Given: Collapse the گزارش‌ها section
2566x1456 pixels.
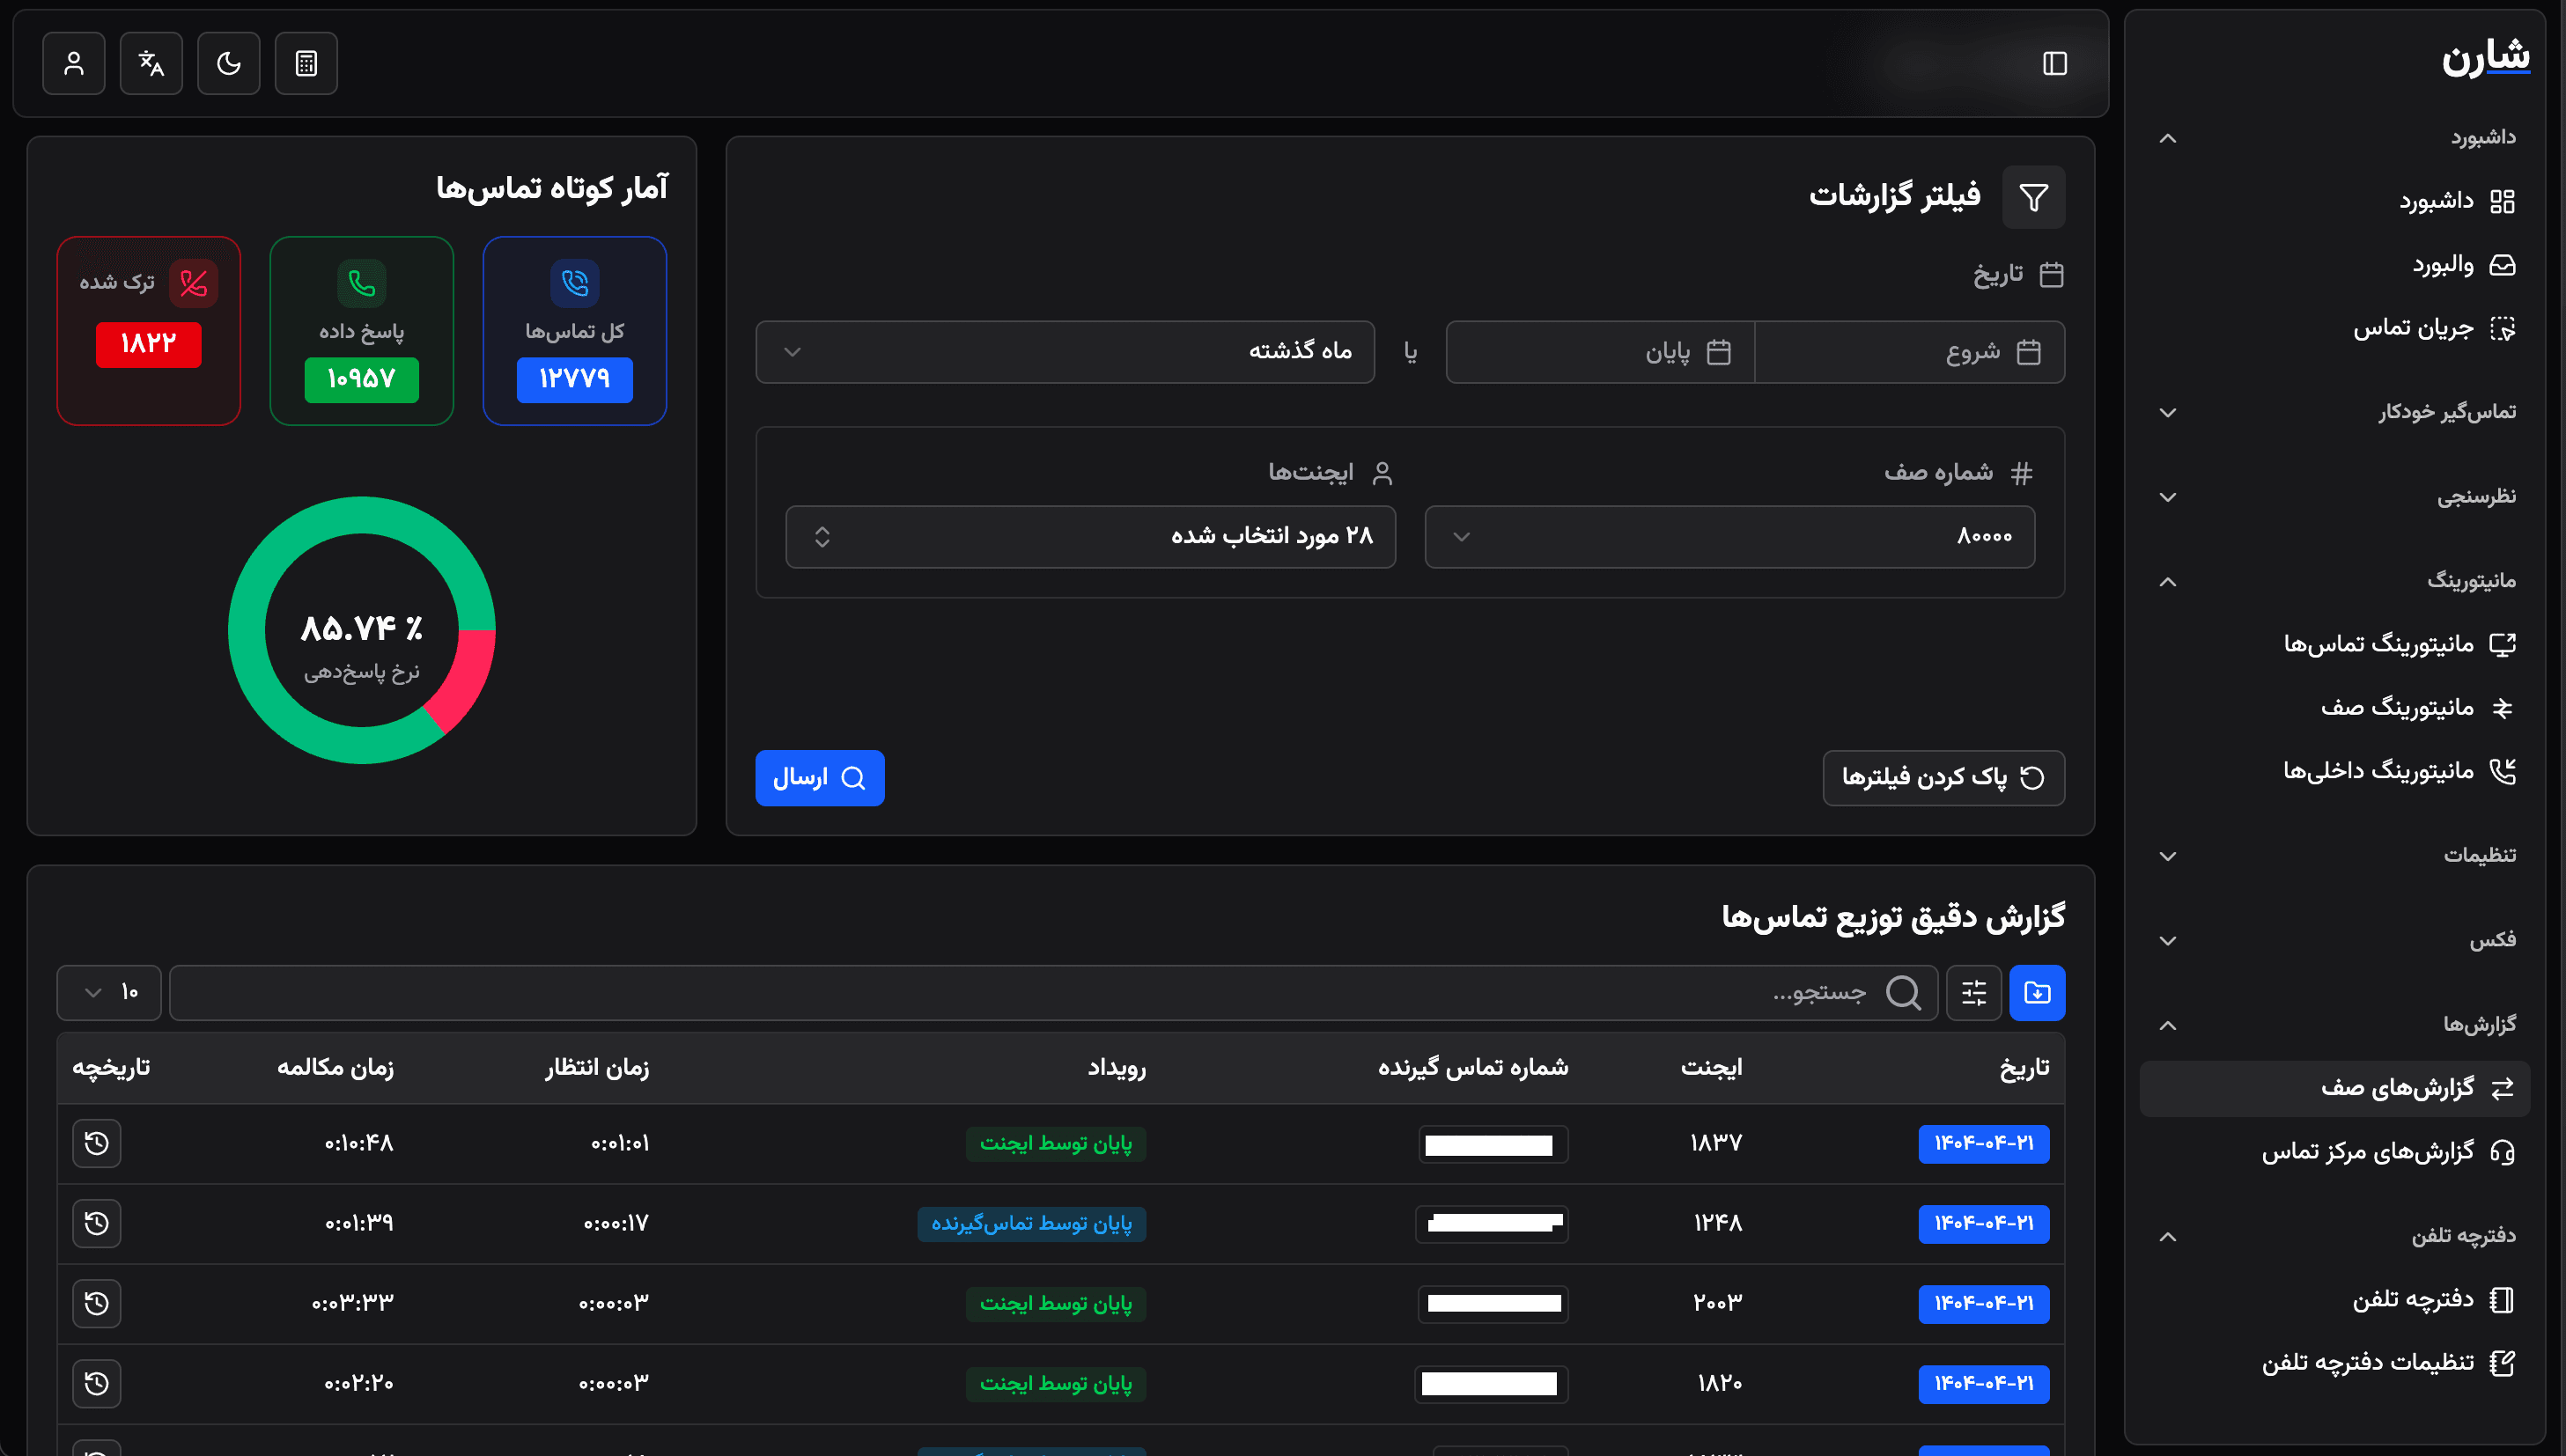Looking at the screenshot, I should (2338, 1025).
